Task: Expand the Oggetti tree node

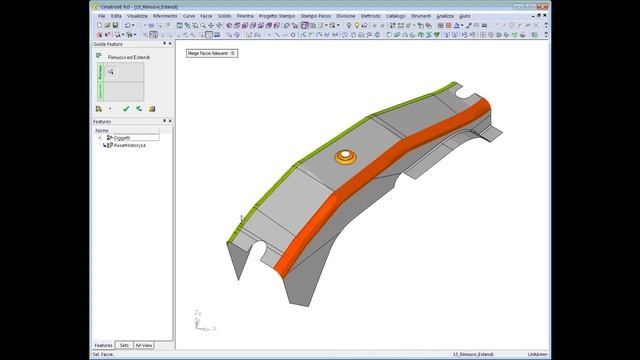Action: [x=100, y=138]
